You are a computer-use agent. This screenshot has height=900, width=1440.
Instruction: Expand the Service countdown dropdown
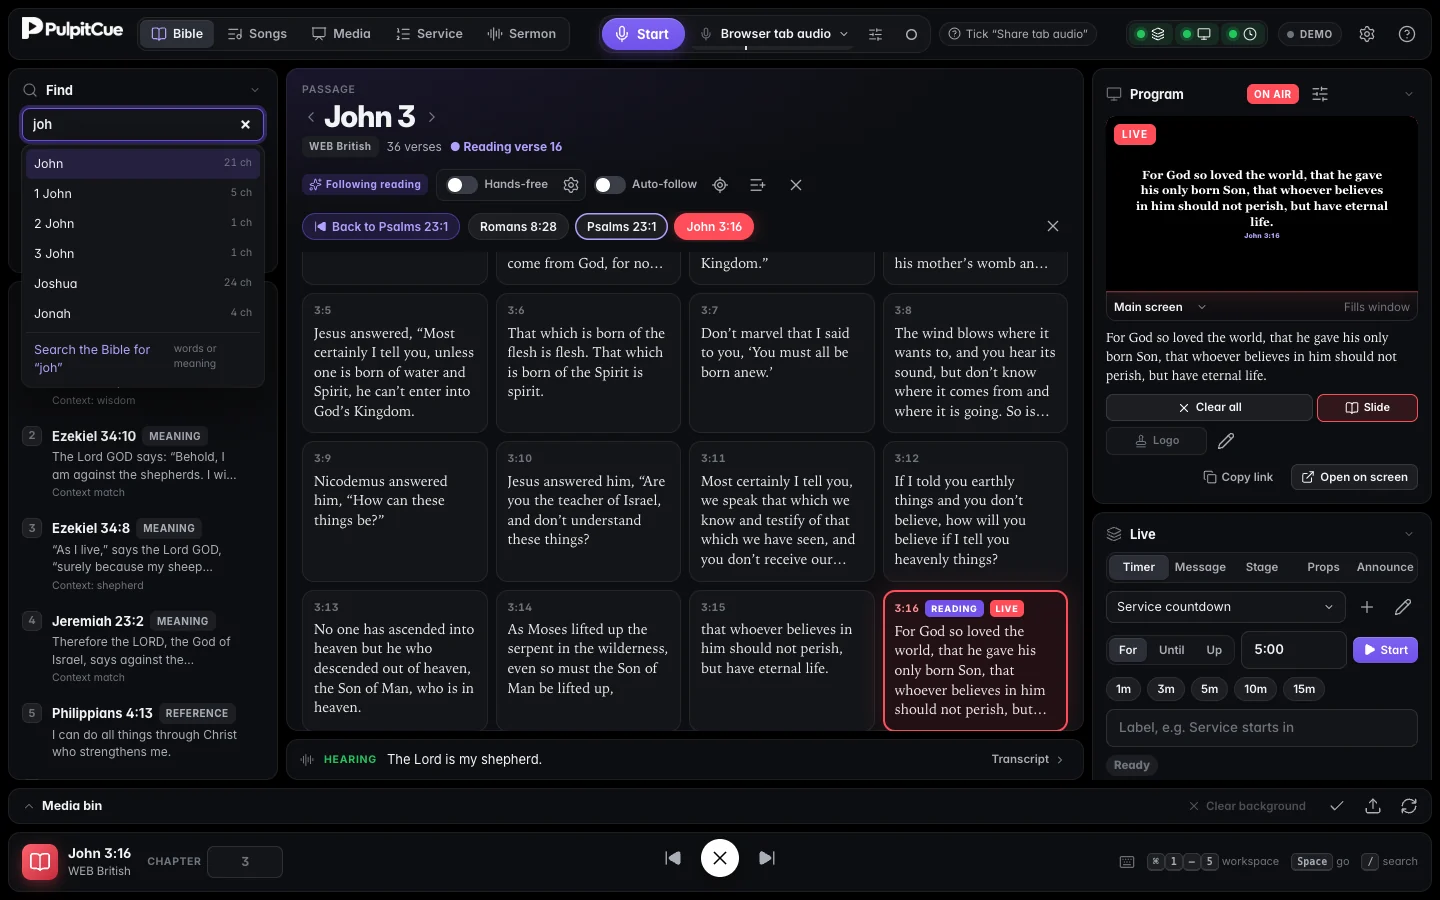[x=1225, y=607]
